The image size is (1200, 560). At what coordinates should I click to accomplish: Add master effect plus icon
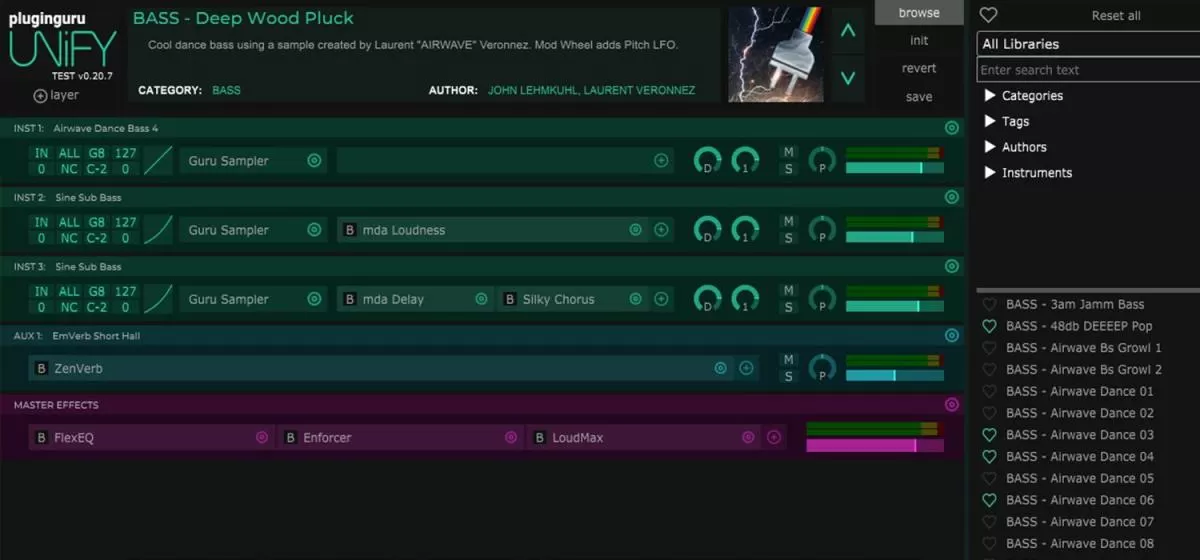[x=773, y=437]
